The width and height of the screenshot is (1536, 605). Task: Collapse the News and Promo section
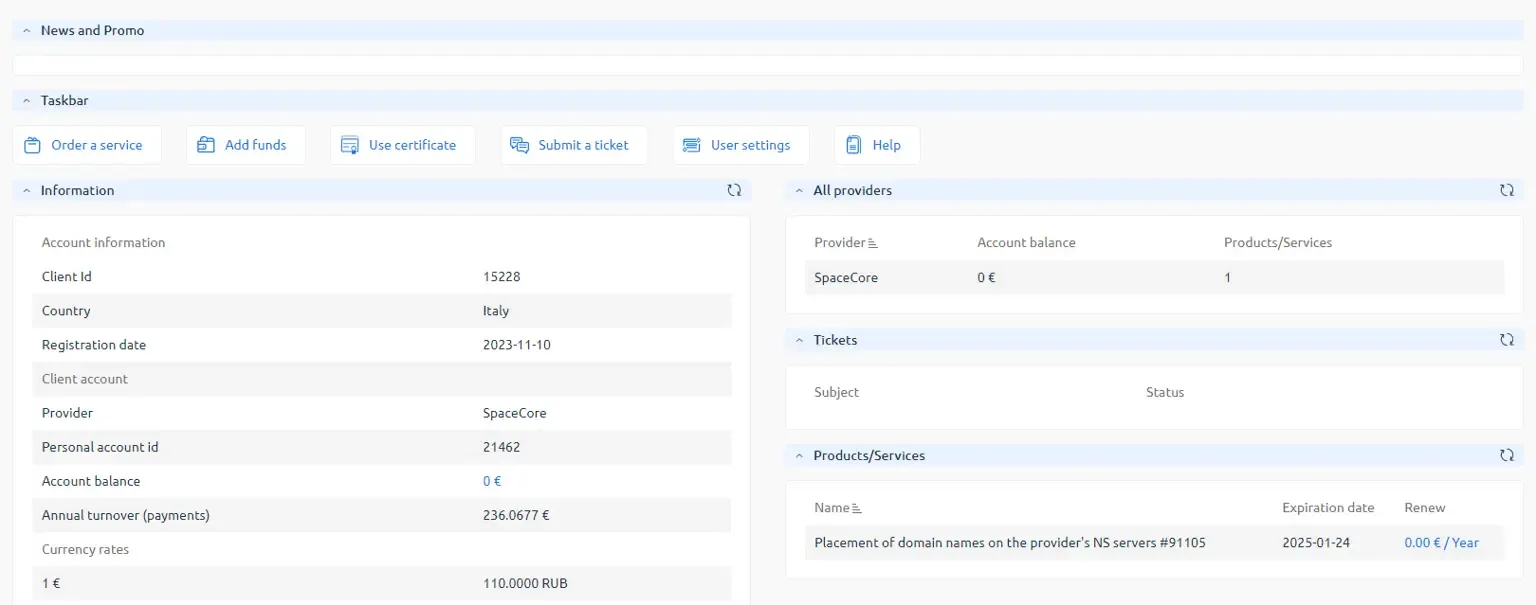[x=27, y=30]
